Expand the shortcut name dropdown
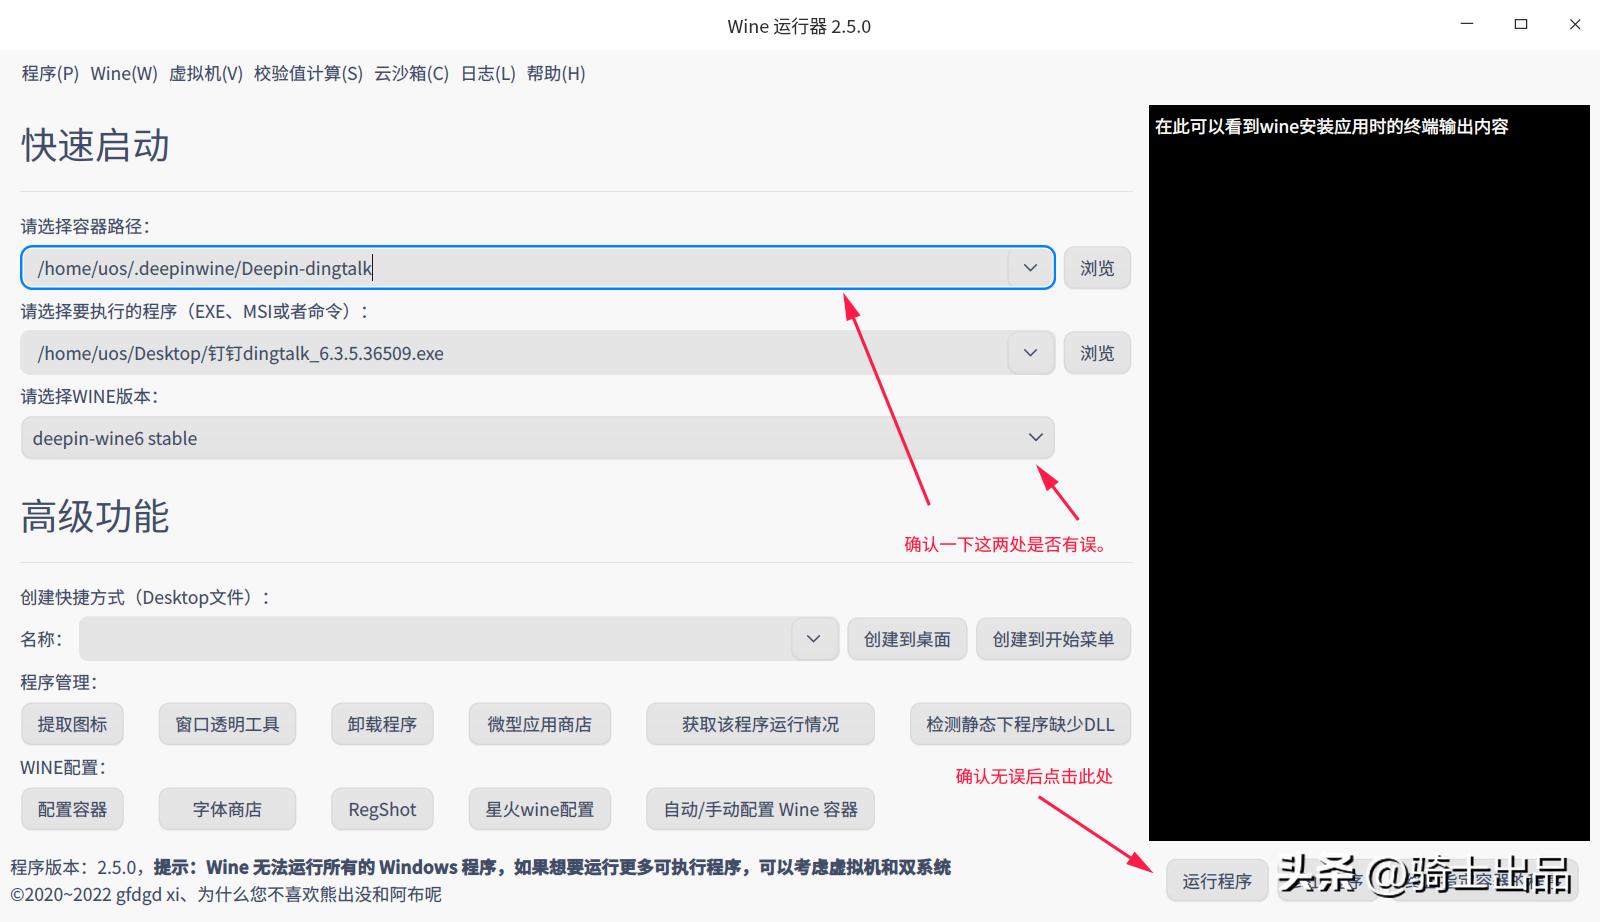 click(x=812, y=638)
